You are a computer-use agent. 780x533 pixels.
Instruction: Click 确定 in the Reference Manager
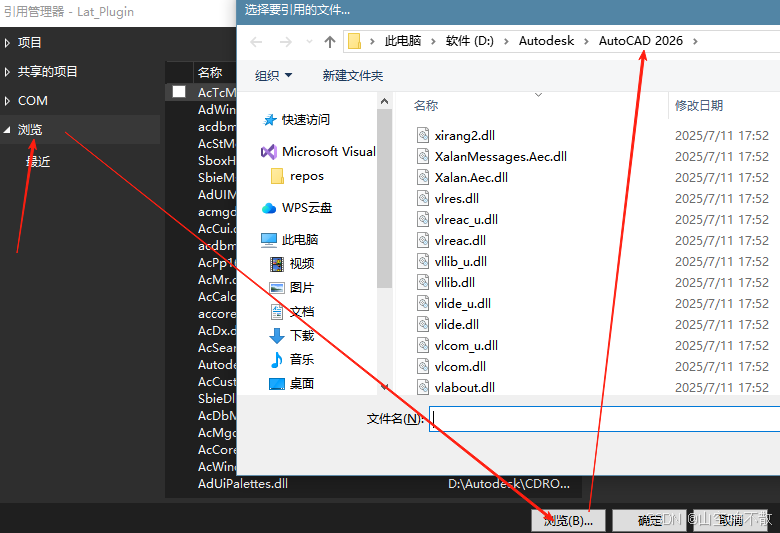coord(650,521)
